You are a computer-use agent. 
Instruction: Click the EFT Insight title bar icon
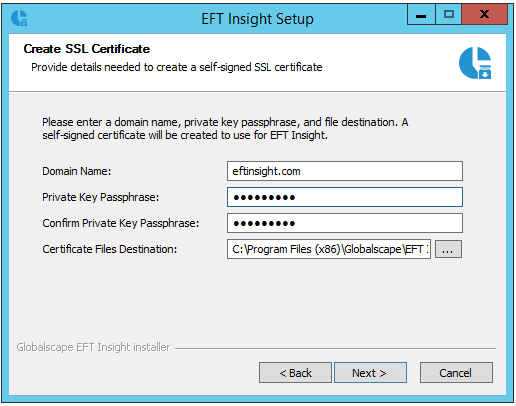tap(19, 18)
